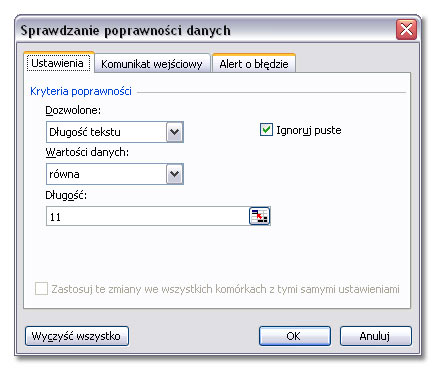The width and height of the screenshot is (436, 370).
Task: Click the range selector icon in Długość field
Action: pos(259,216)
